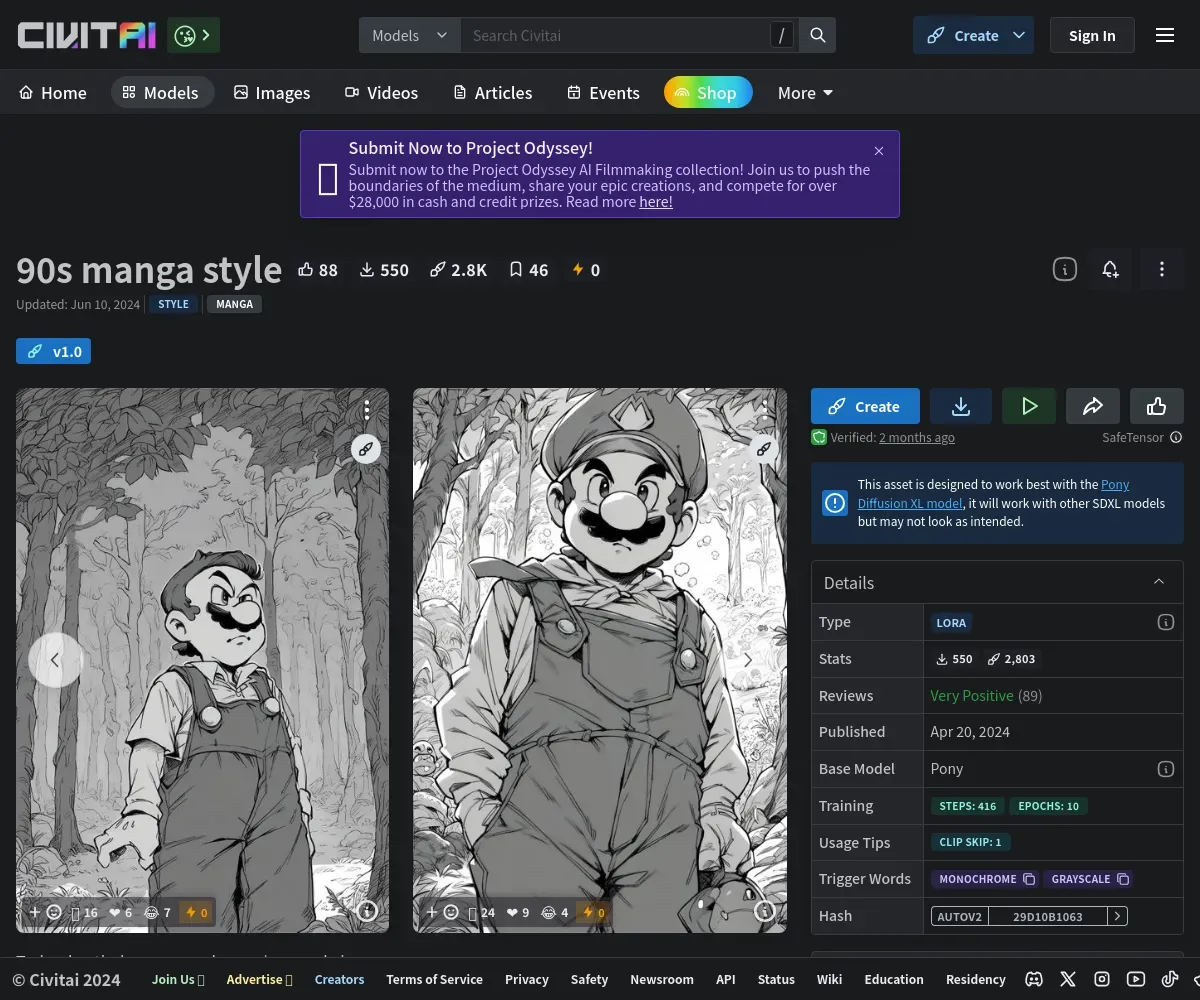Expand the More navigation dropdown
Screen dimensions: 1200x1000
[806, 92]
